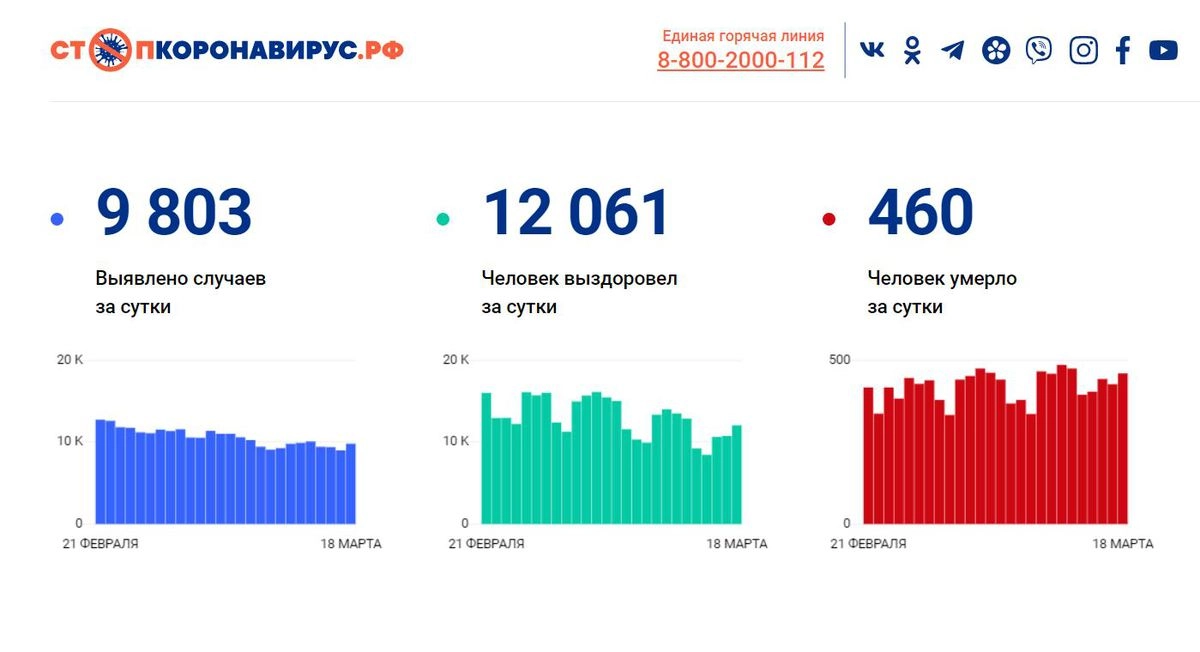Click the YouTube icon
The height and width of the screenshot is (652, 1200).
[1163, 50]
